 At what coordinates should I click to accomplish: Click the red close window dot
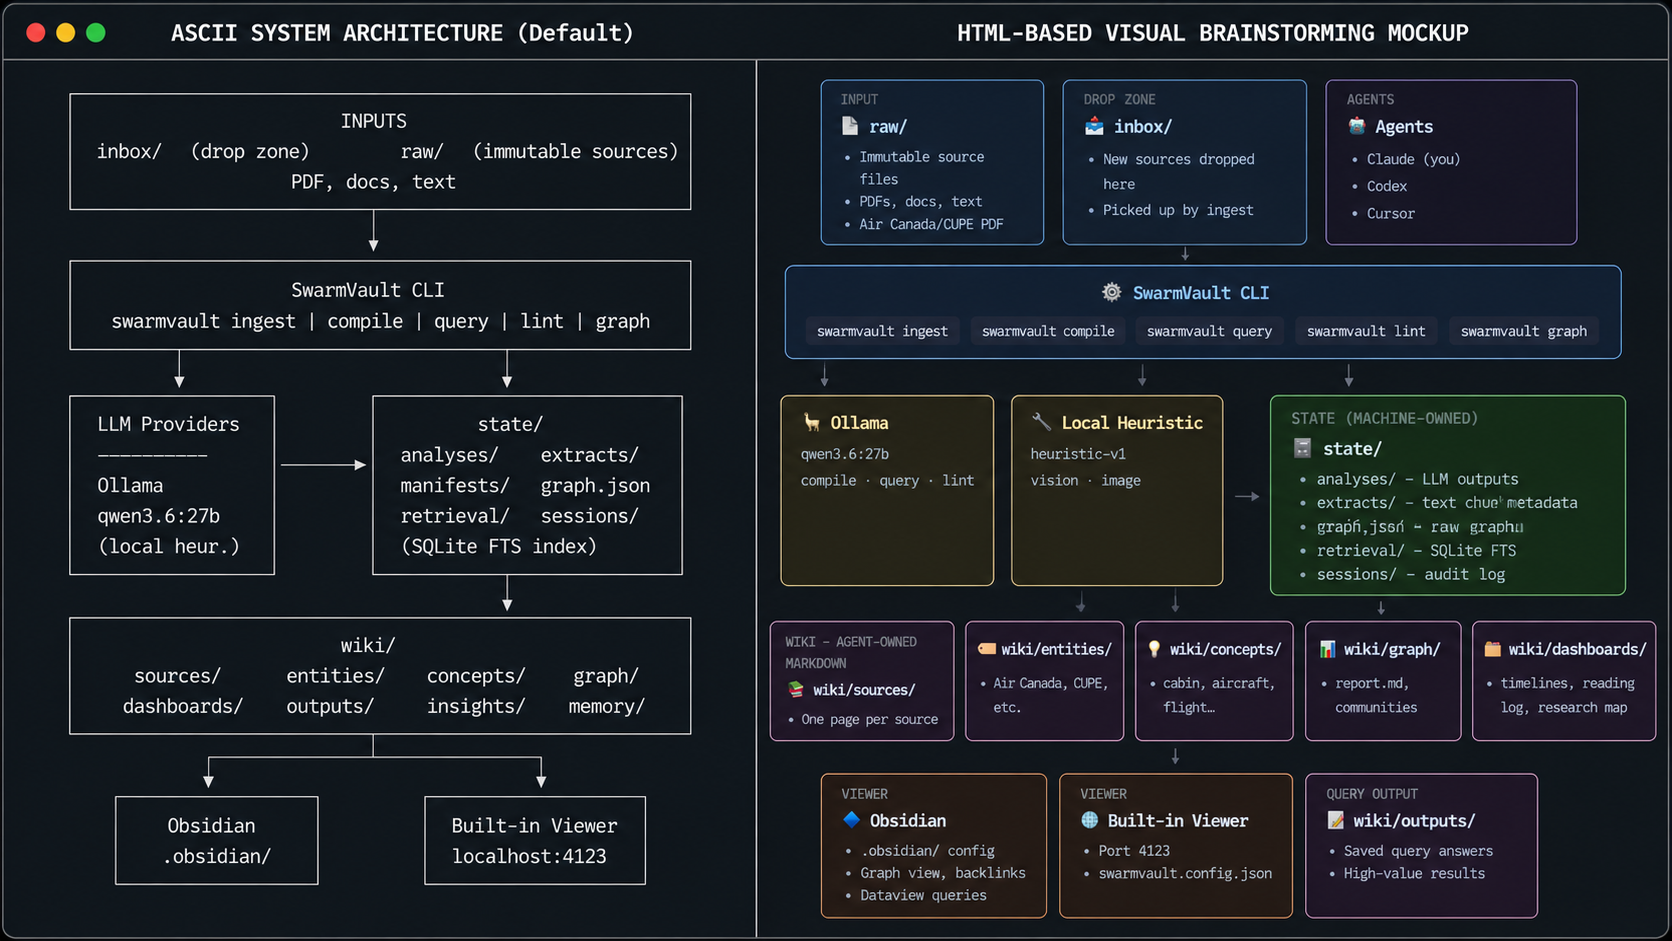[x=35, y=32]
